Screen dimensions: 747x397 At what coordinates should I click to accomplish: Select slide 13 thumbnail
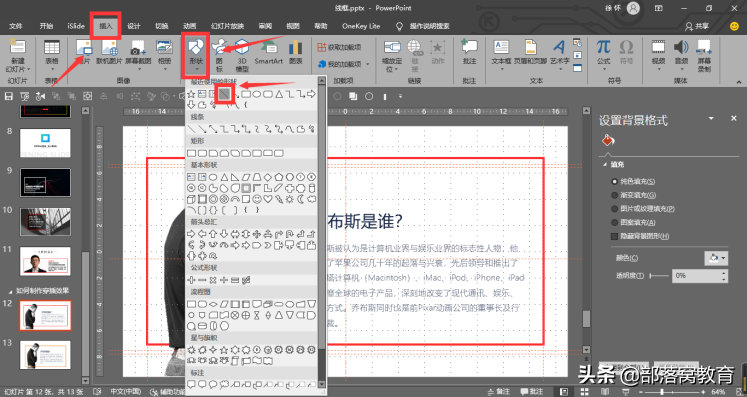pyautogui.click(x=45, y=355)
